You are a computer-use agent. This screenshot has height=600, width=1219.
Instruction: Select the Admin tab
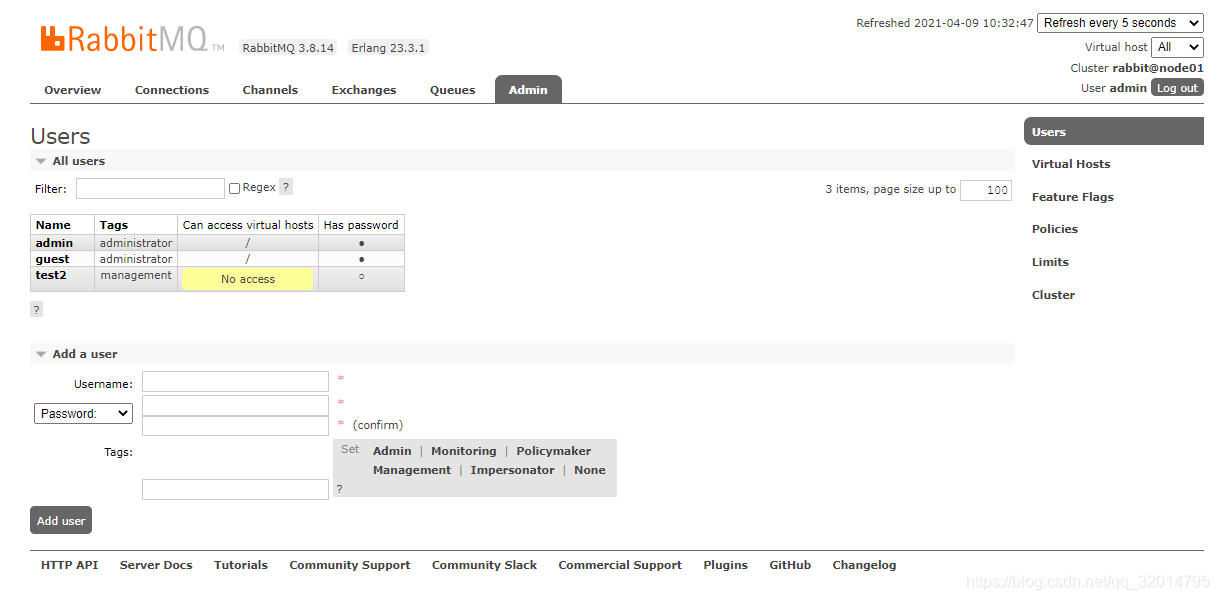(528, 90)
